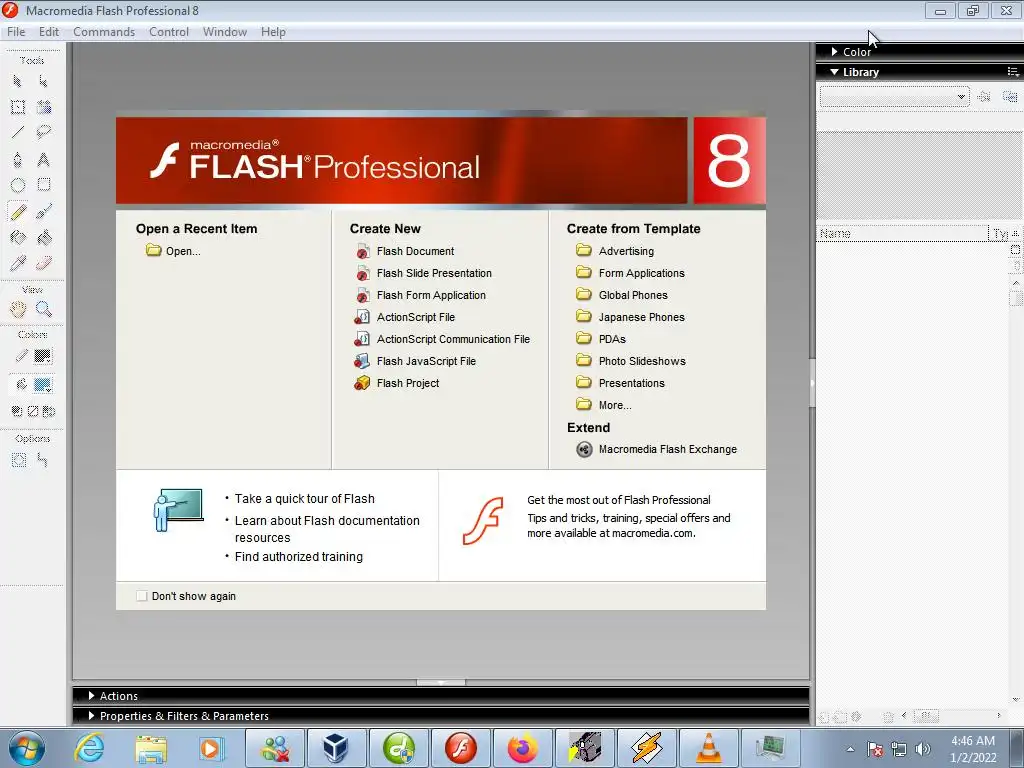Click Take a quick tour of Flash

[x=304, y=498]
